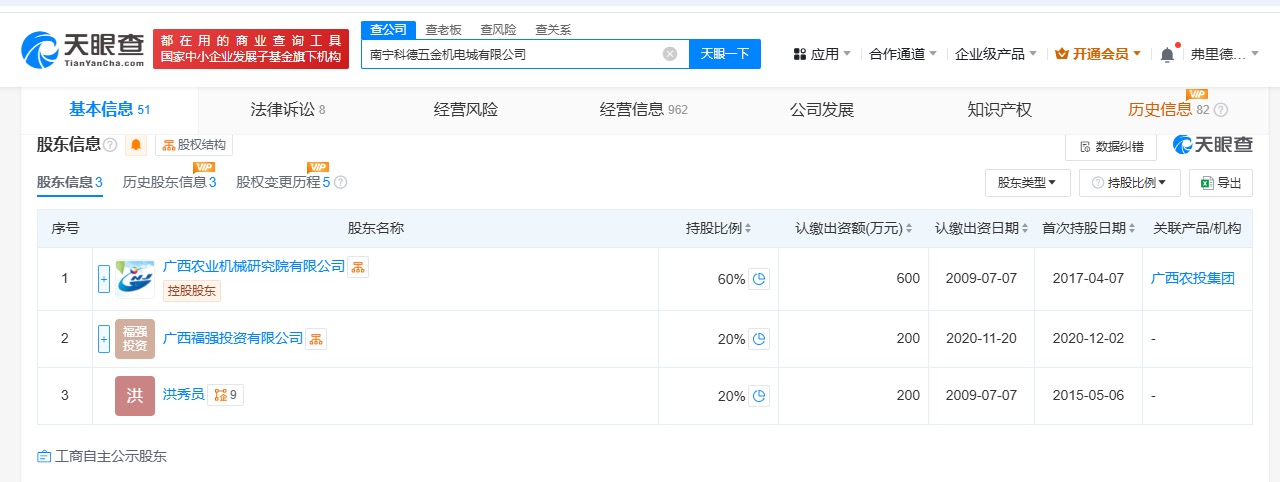This screenshot has width=1280, height=482.
Task: Click the 2017-04-07 date cell
Action: (x=1088, y=279)
